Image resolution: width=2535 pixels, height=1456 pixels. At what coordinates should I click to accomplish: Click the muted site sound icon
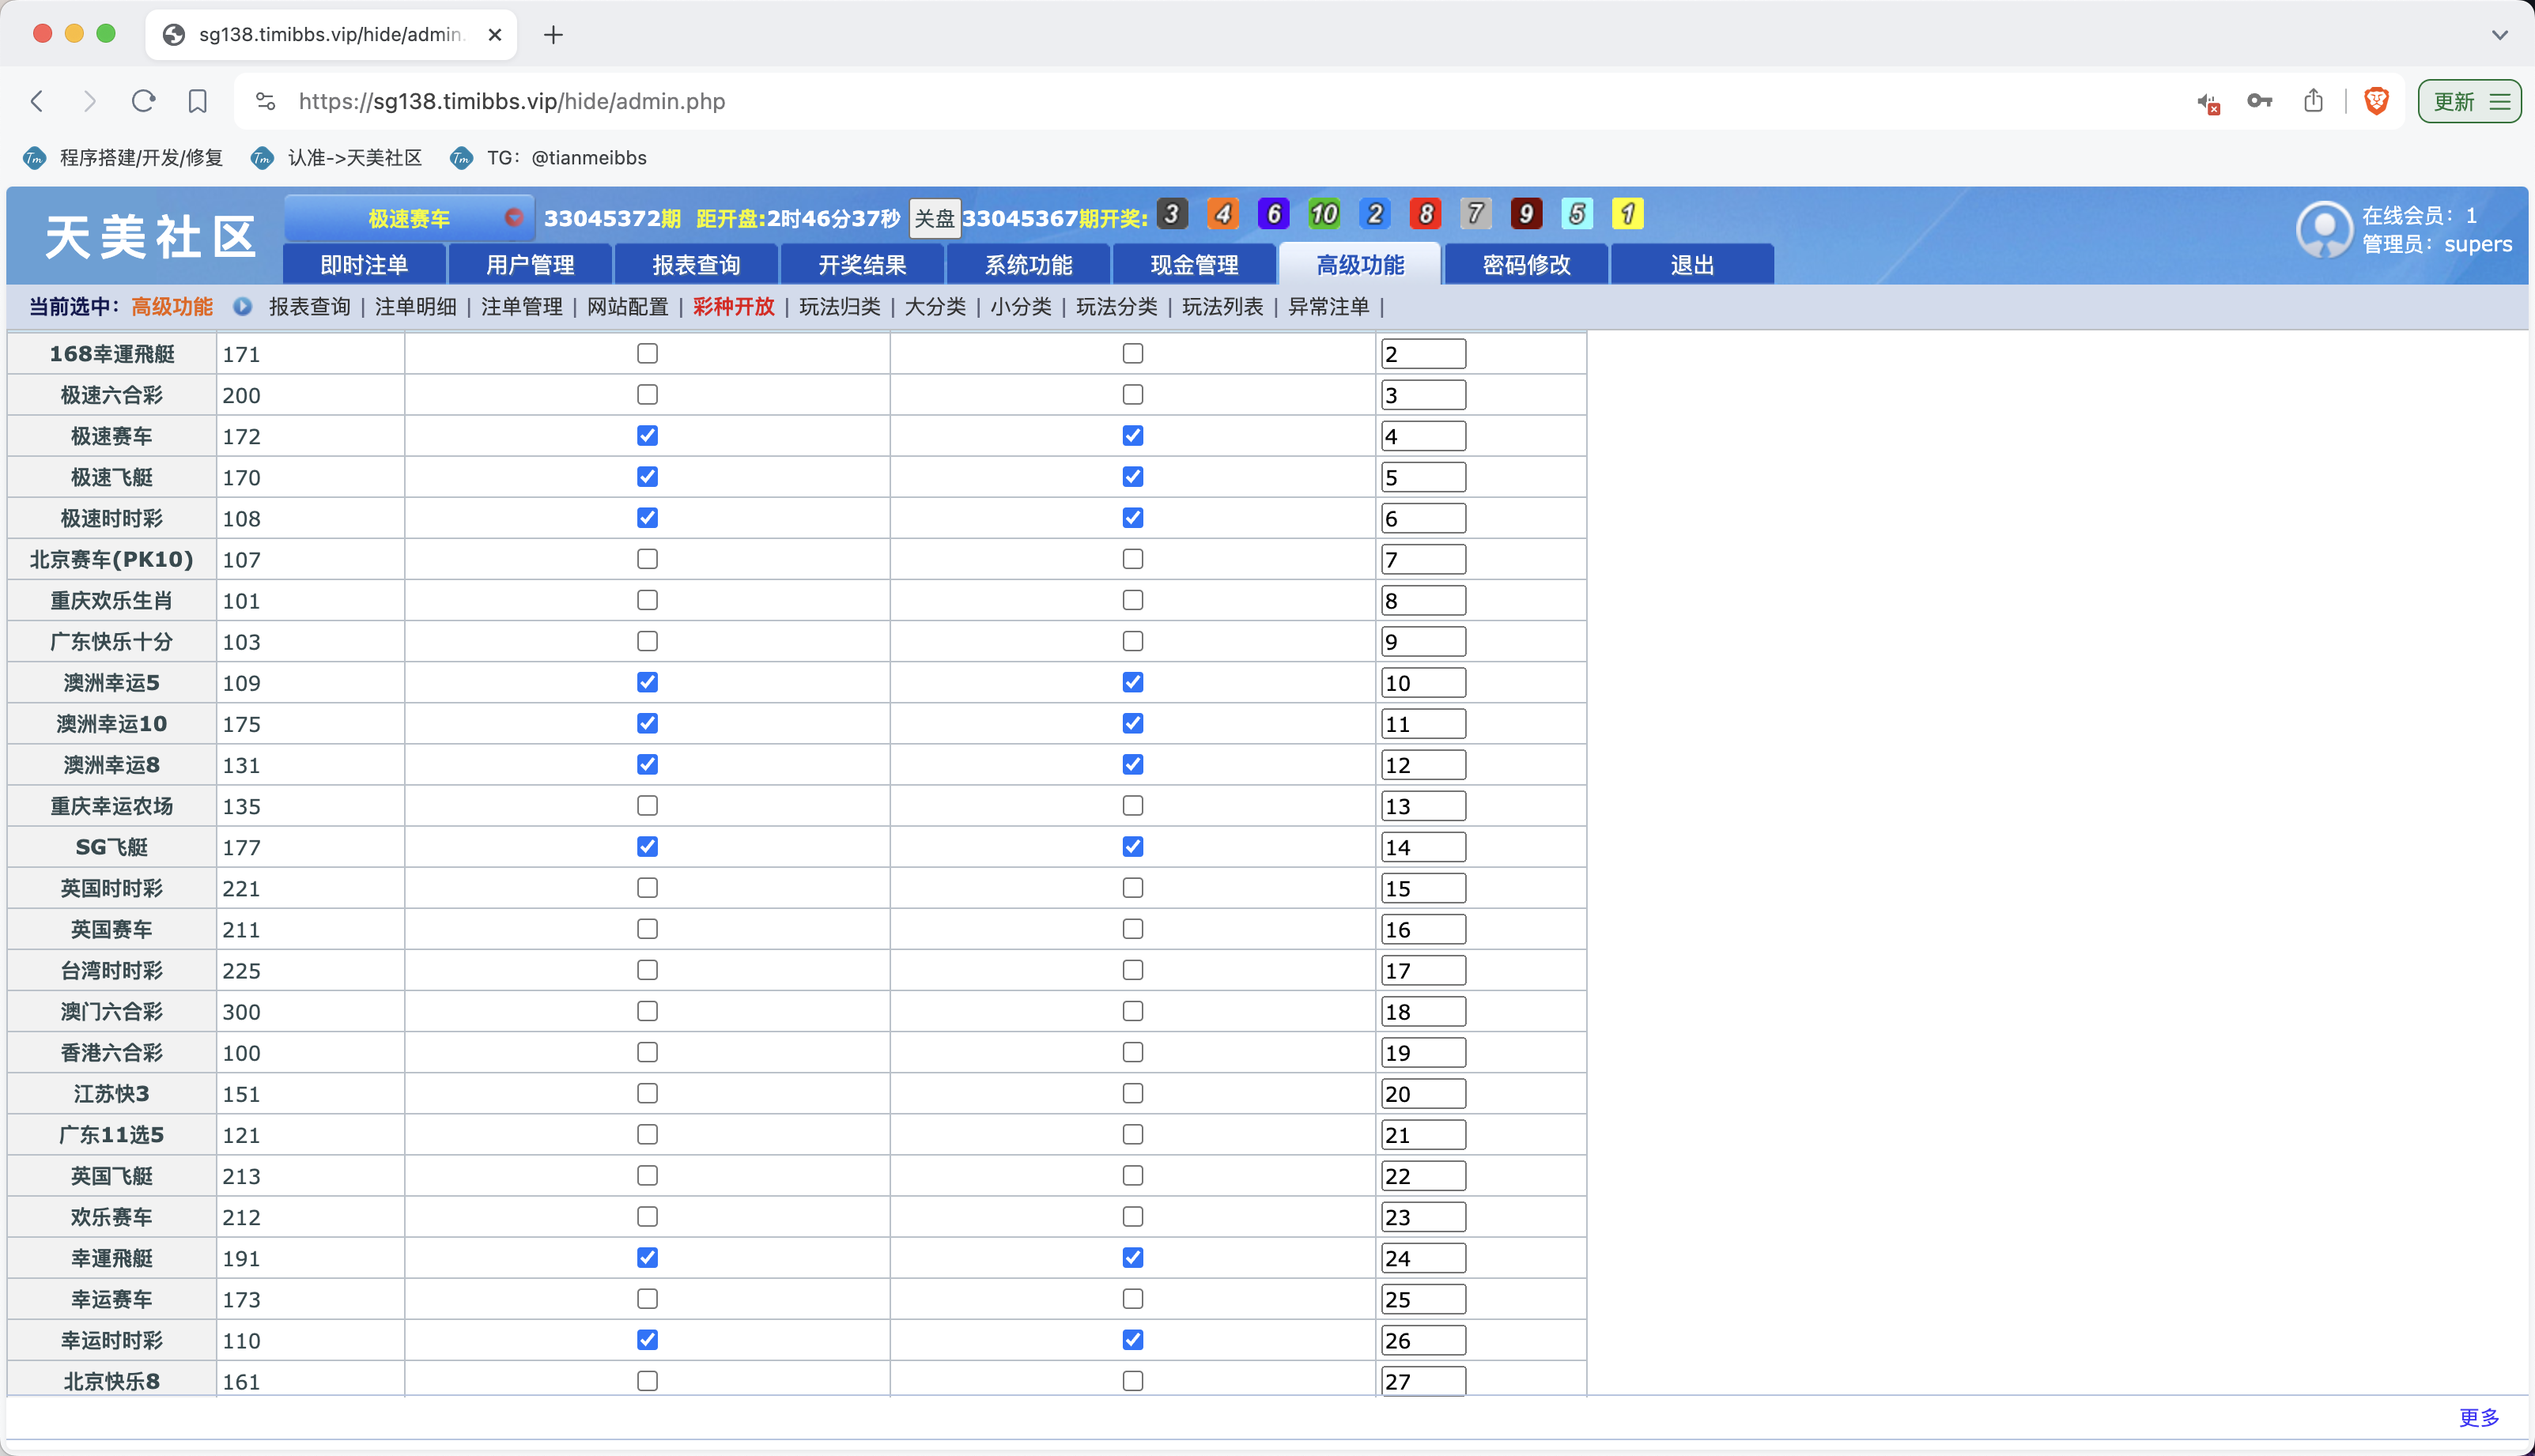coord(2208,102)
